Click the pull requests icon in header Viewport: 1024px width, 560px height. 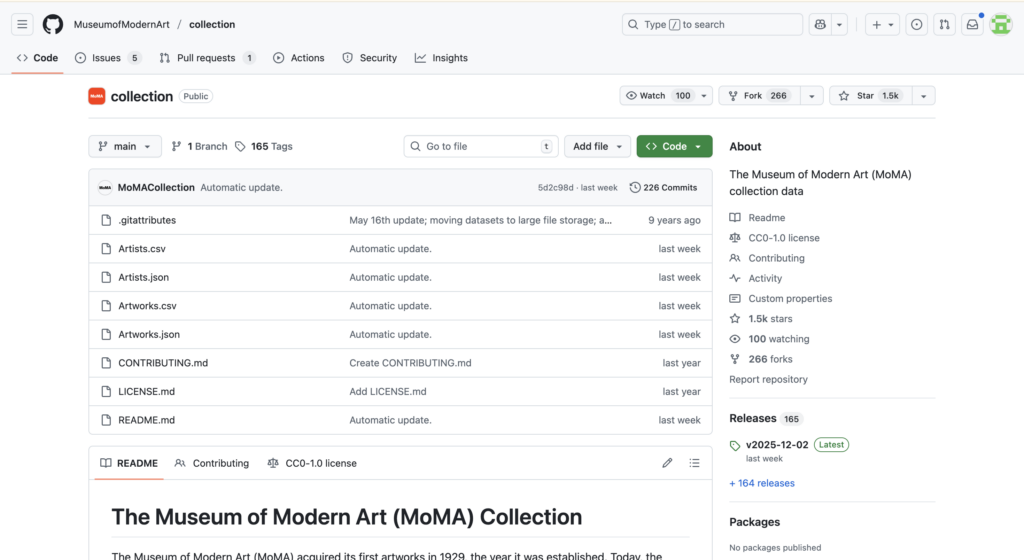(944, 24)
